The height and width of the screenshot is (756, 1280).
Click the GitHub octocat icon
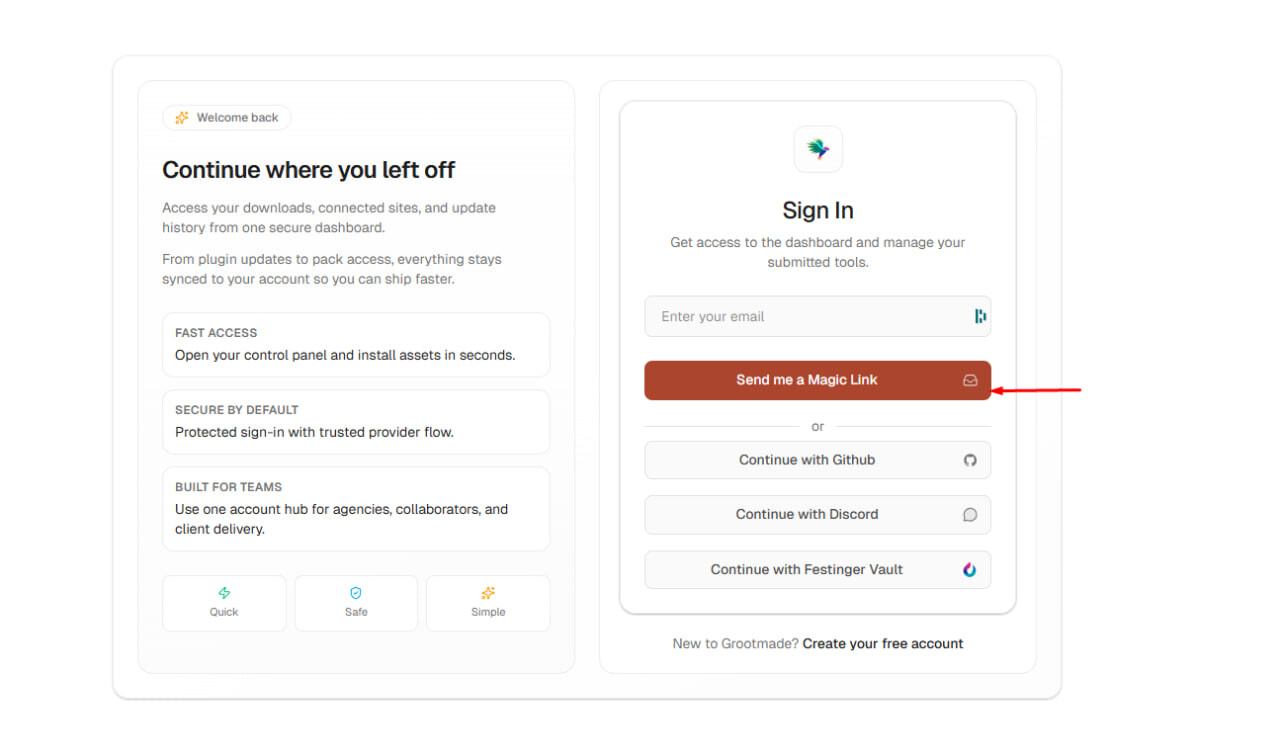pos(970,460)
